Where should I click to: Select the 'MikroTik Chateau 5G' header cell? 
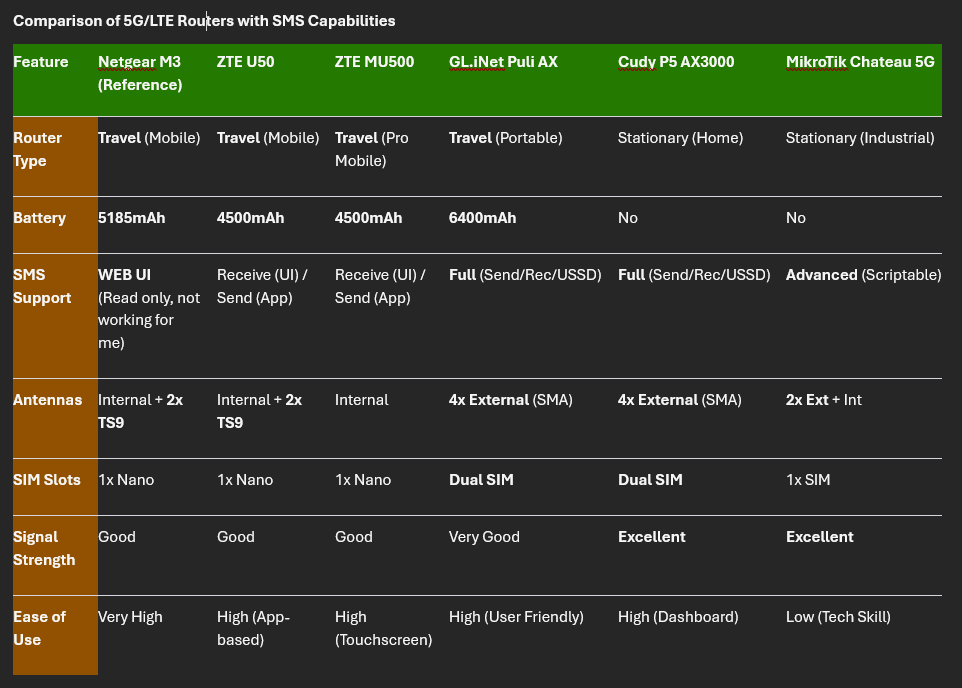tap(860, 62)
